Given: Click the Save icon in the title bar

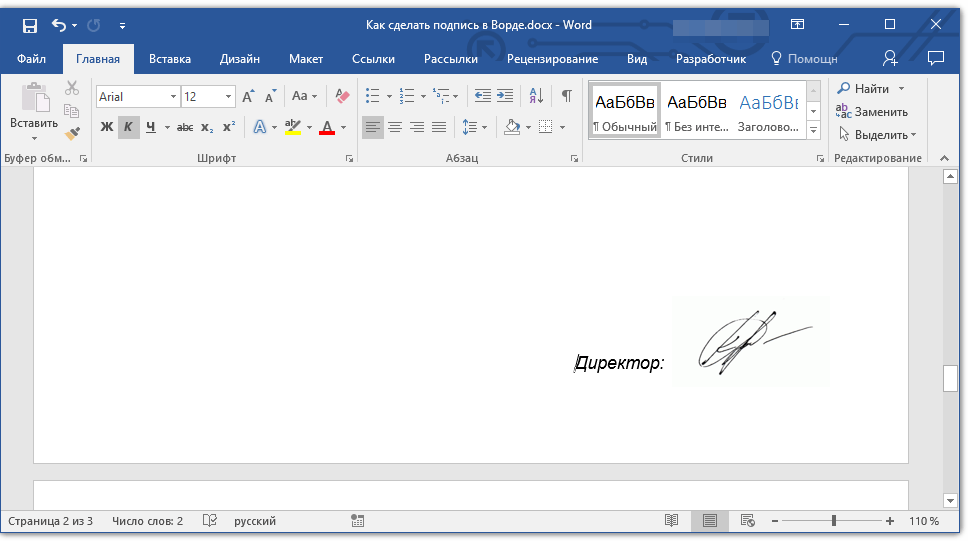Looking at the screenshot, I should tap(30, 25).
